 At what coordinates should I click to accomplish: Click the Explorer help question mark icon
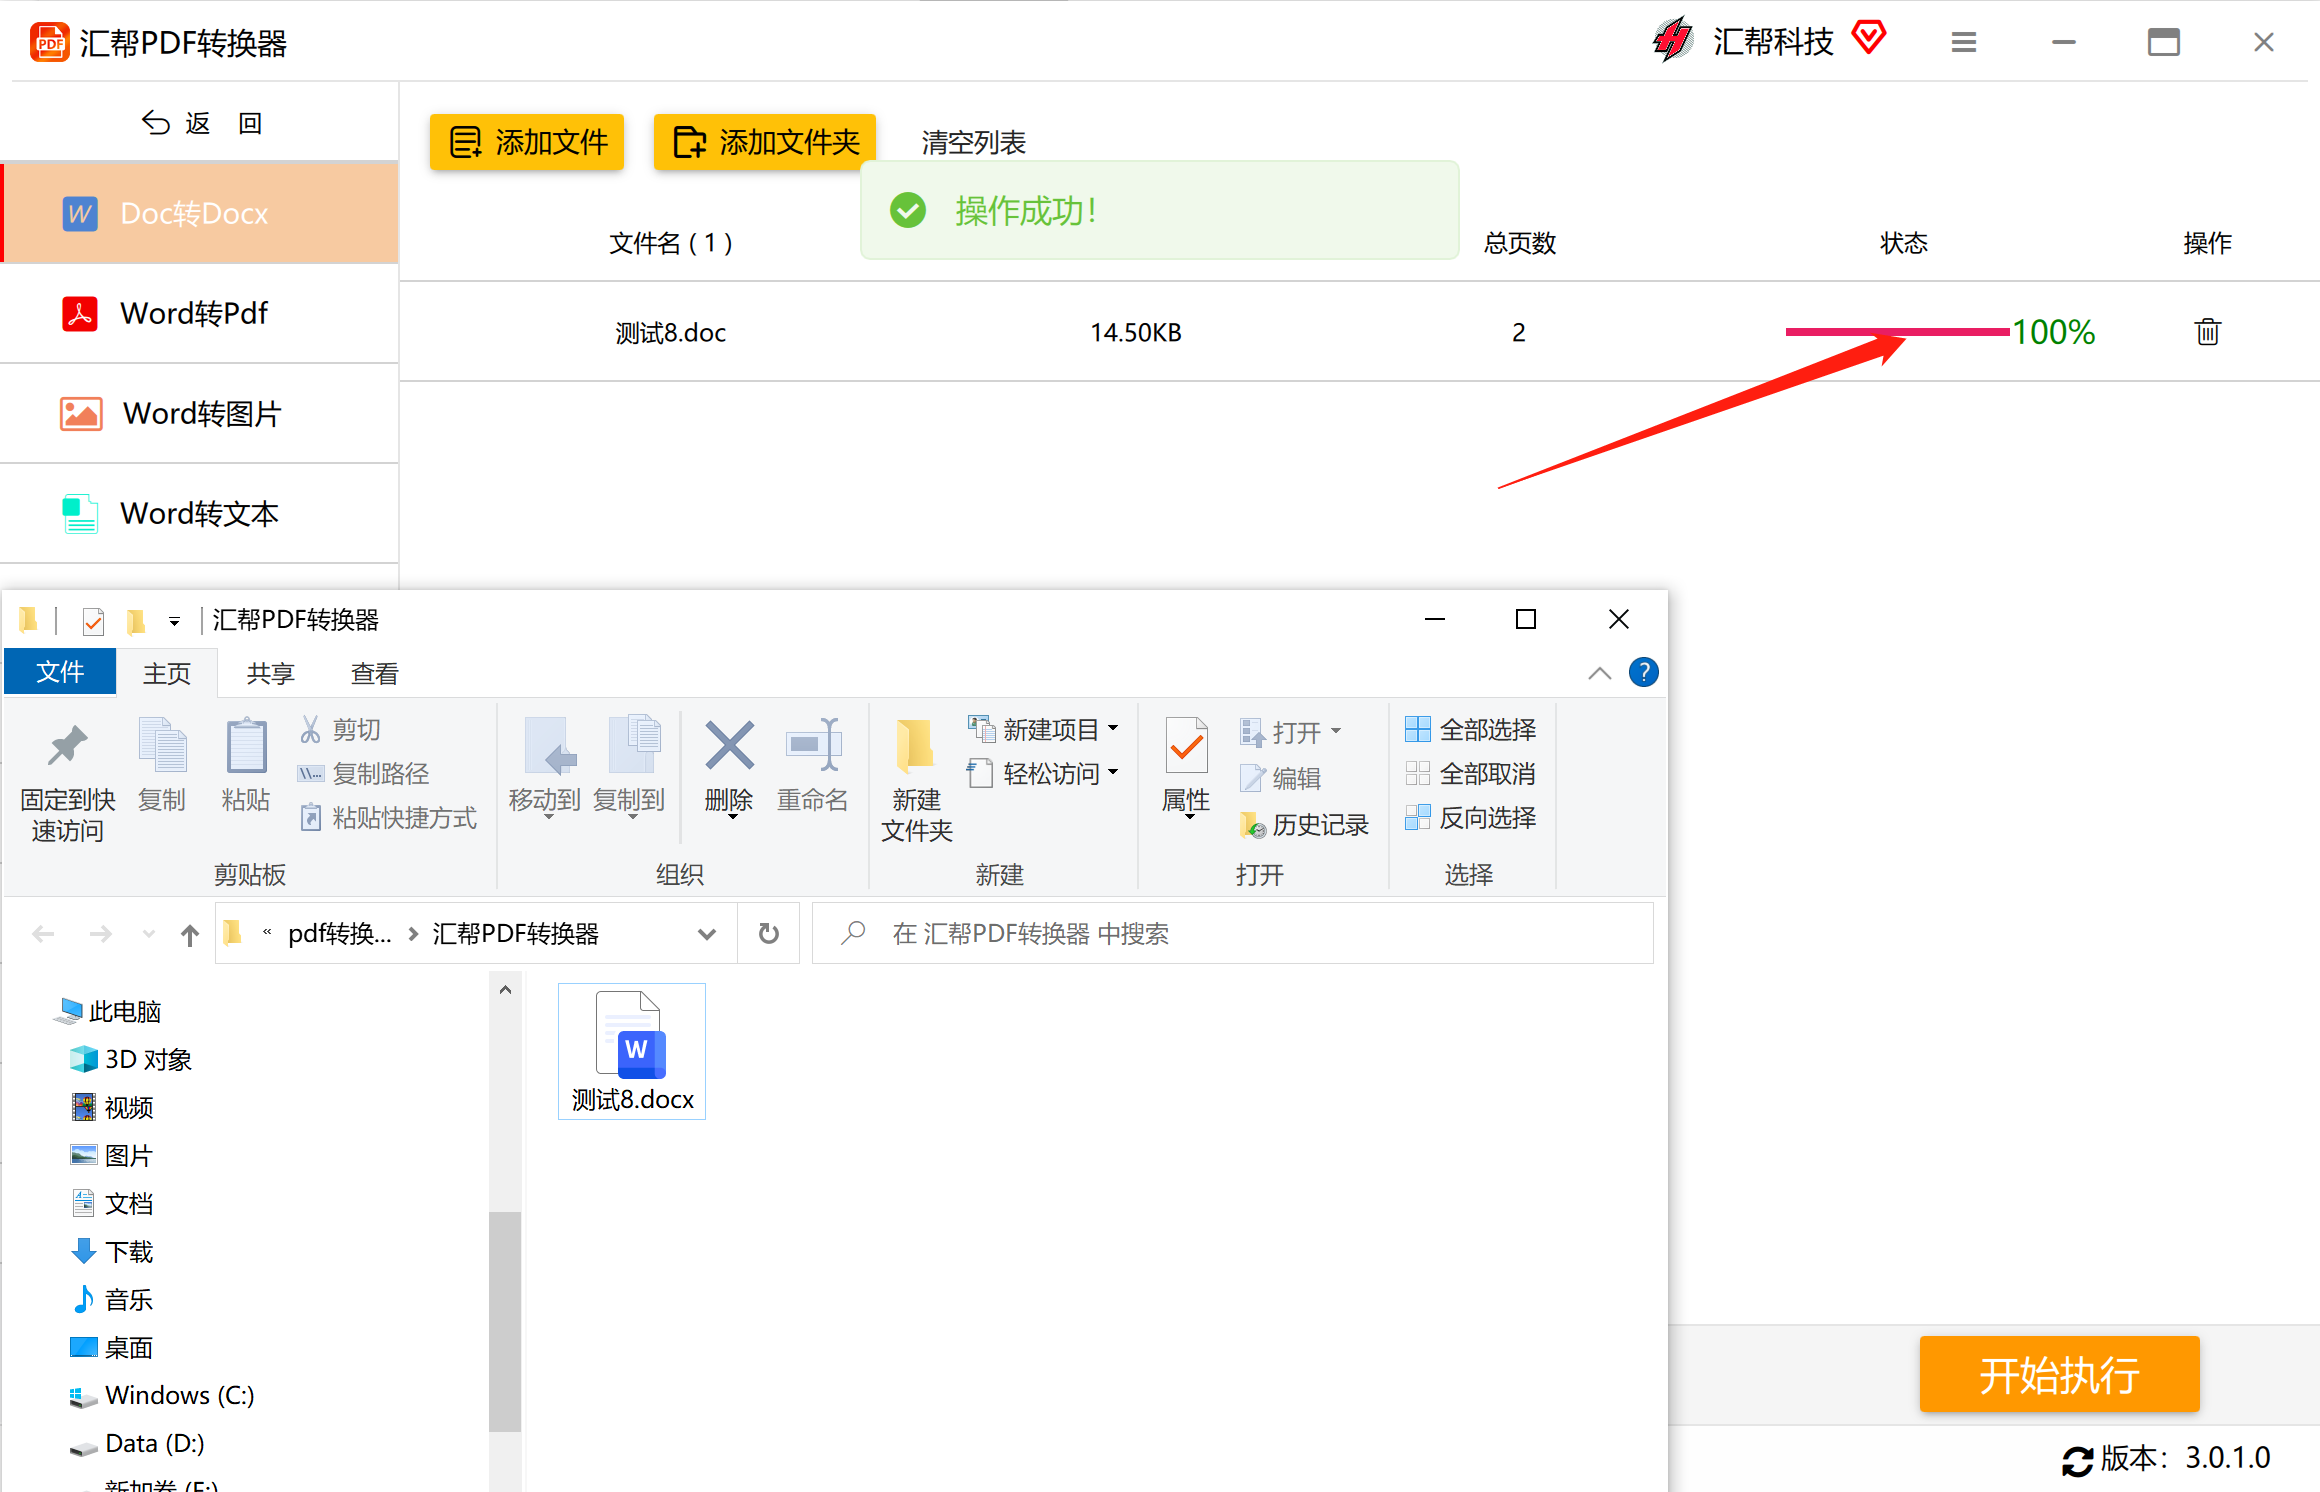pyautogui.click(x=1643, y=673)
